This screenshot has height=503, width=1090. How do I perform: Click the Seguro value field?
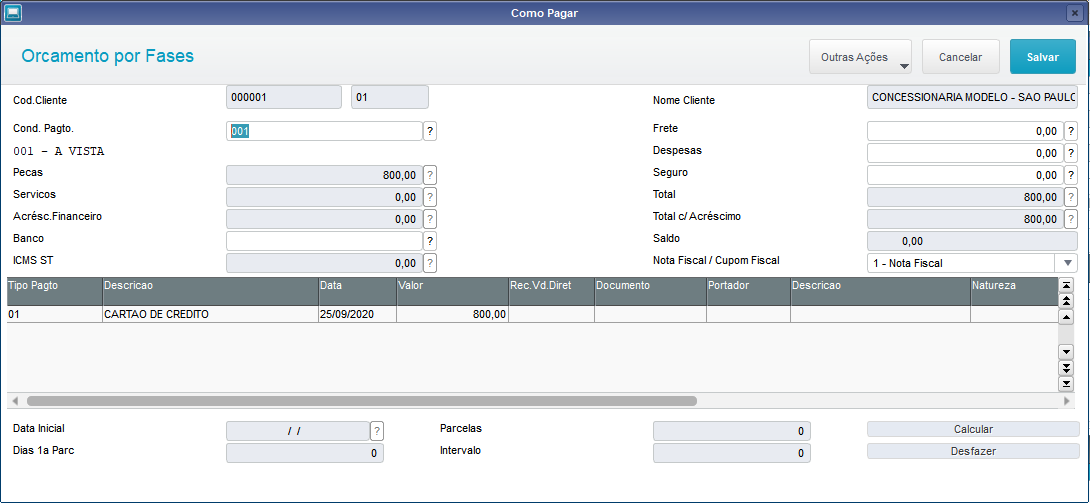click(966, 175)
